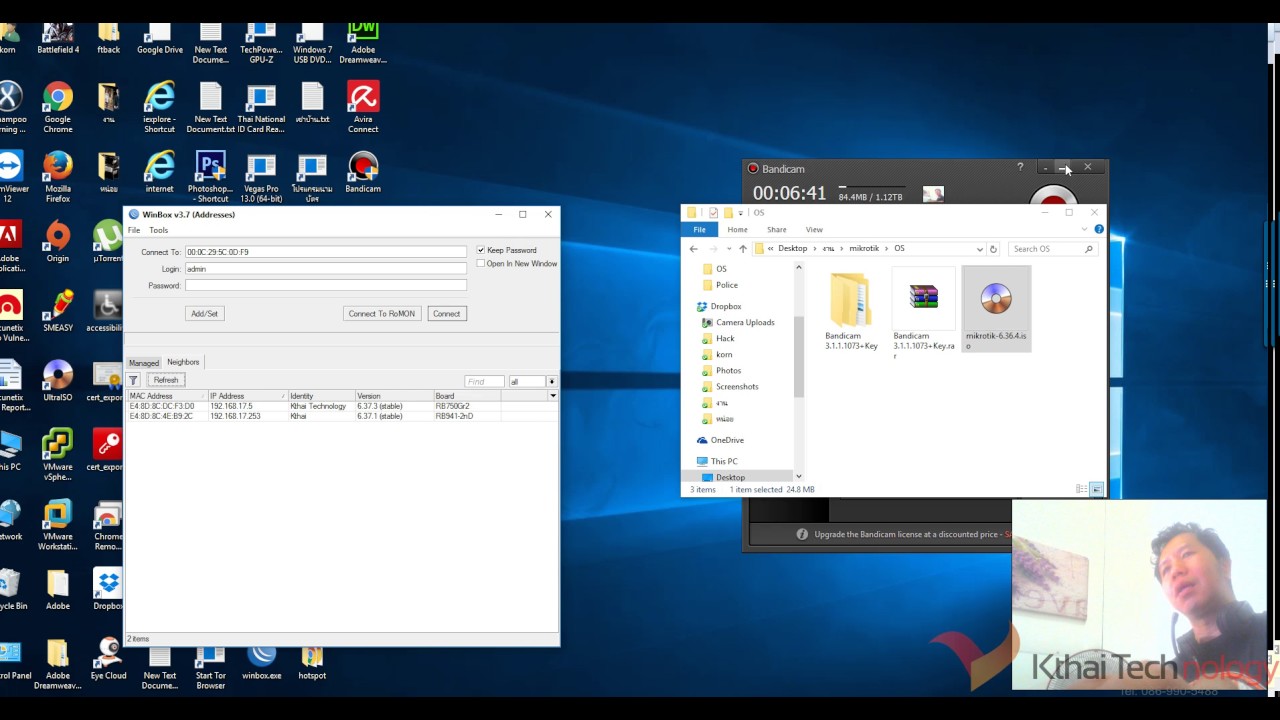Click Connect To RoMON button

click(381, 313)
